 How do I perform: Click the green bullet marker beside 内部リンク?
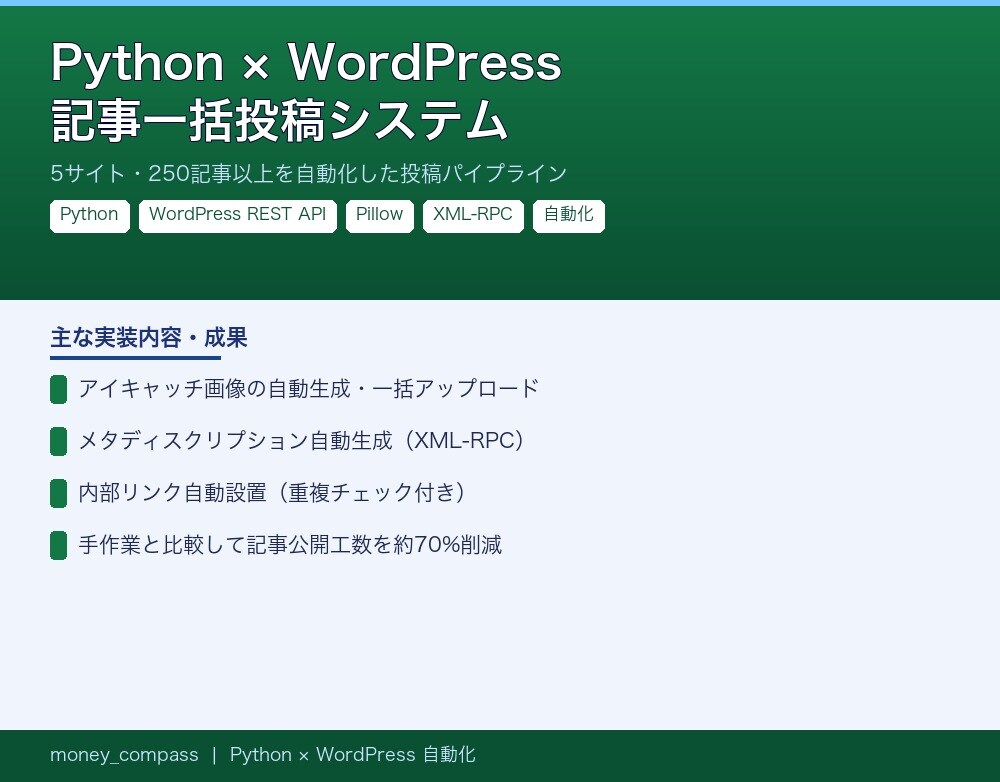pos(59,494)
